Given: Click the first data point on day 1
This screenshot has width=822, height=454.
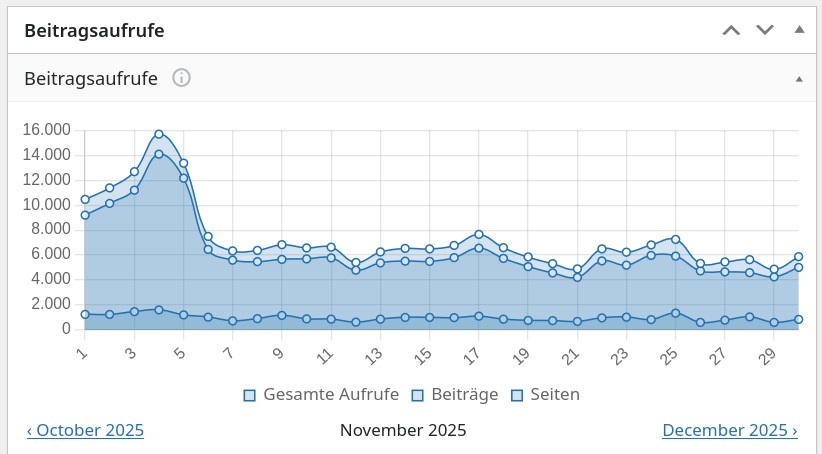Looking at the screenshot, I should pos(85,199).
